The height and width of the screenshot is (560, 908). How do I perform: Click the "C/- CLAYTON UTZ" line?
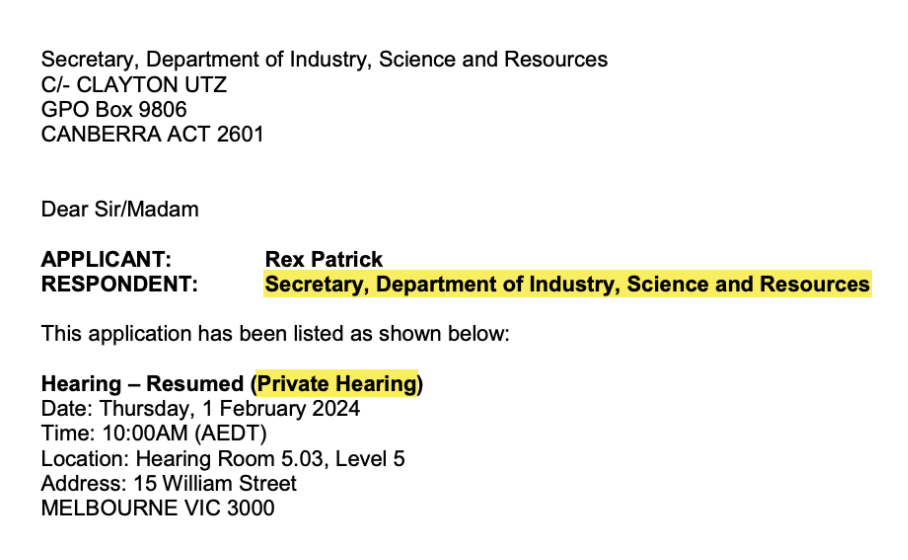click(134, 84)
